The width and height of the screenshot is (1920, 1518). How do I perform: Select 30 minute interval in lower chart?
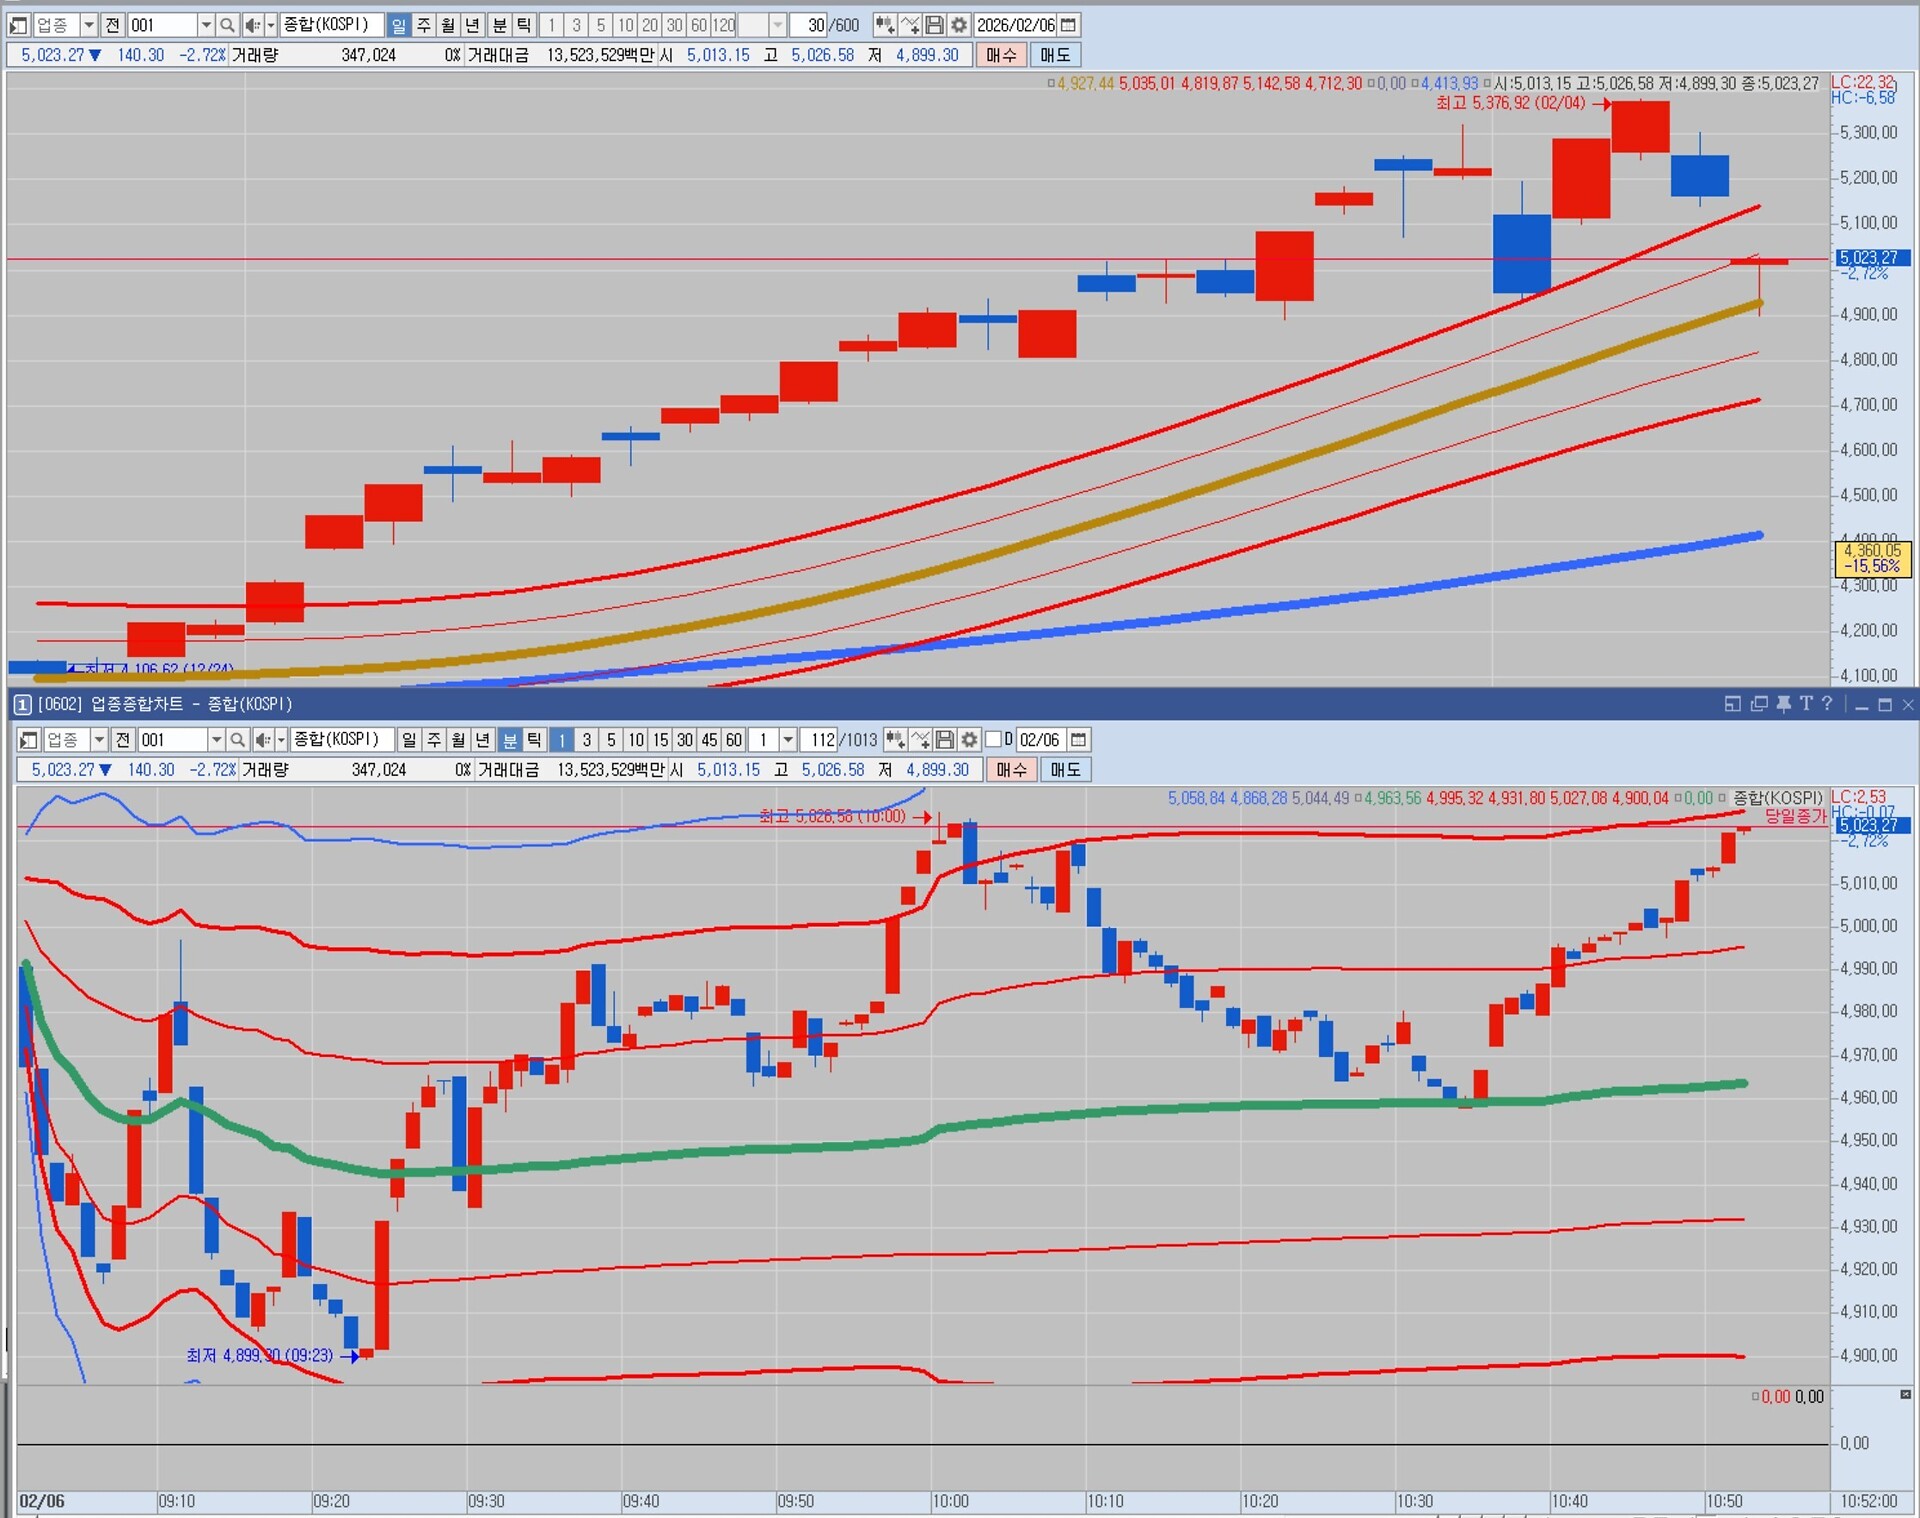pos(684,740)
